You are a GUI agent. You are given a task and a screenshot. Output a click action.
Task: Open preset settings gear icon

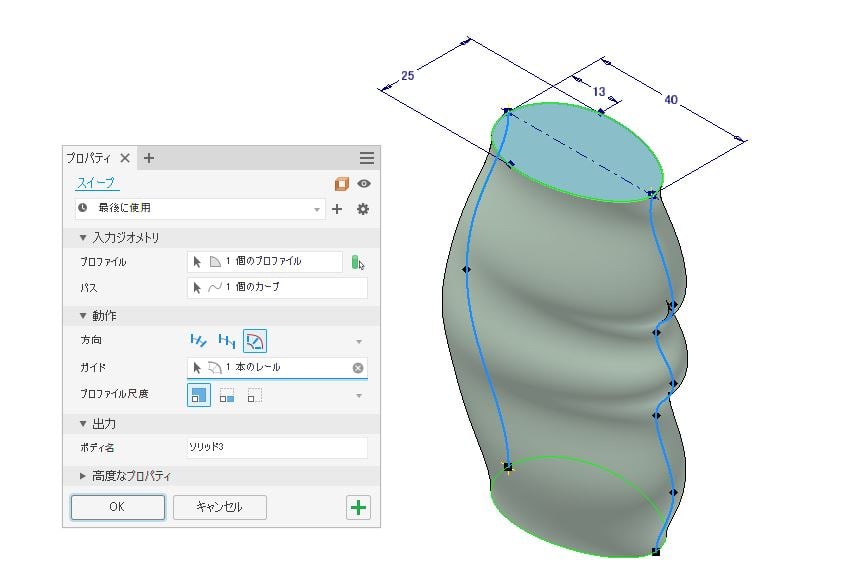pyautogui.click(x=363, y=209)
